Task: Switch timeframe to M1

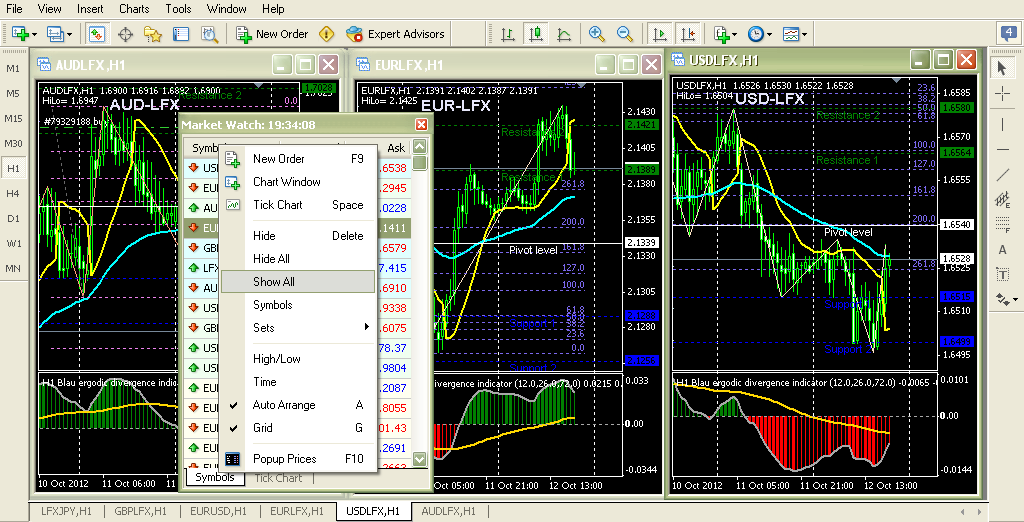Action: [x=13, y=68]
